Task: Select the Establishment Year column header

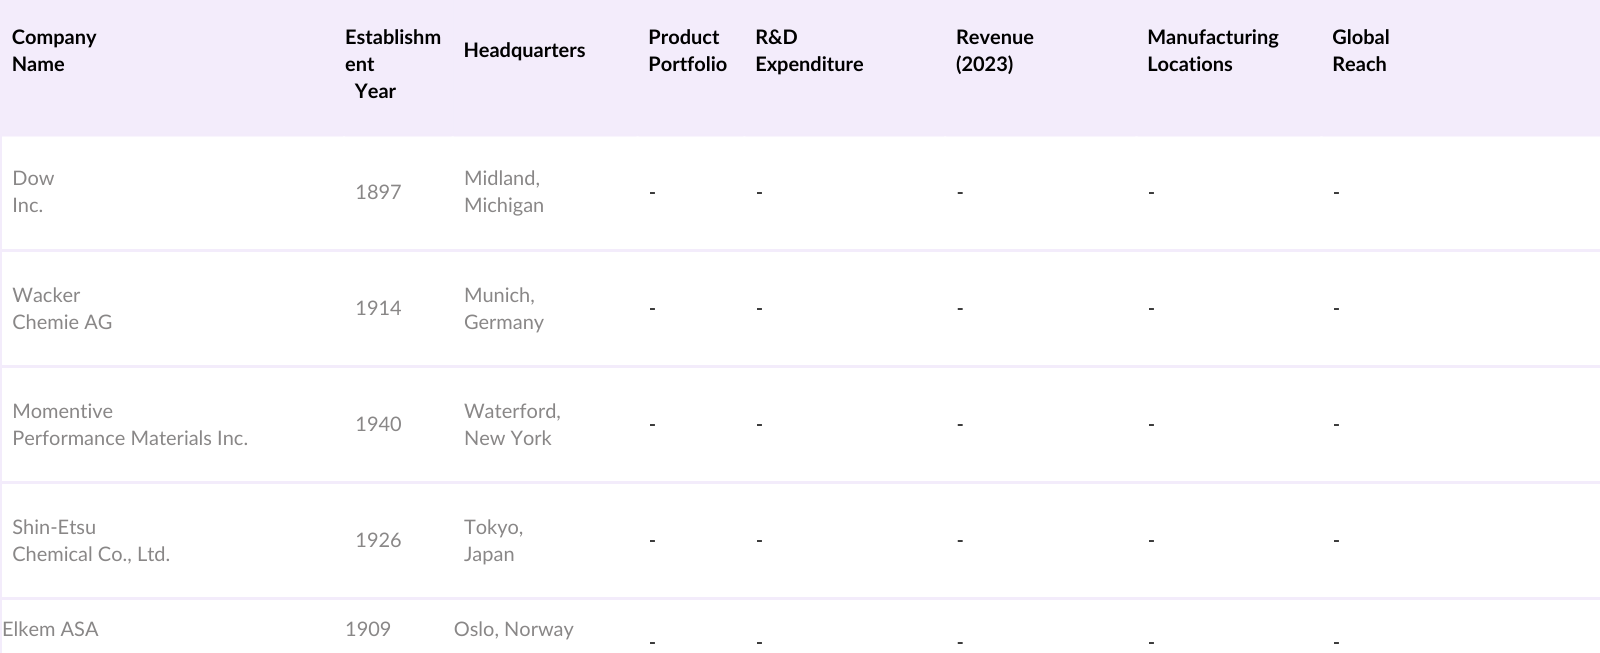Action: pyautogui.click(x=392, y=64)
